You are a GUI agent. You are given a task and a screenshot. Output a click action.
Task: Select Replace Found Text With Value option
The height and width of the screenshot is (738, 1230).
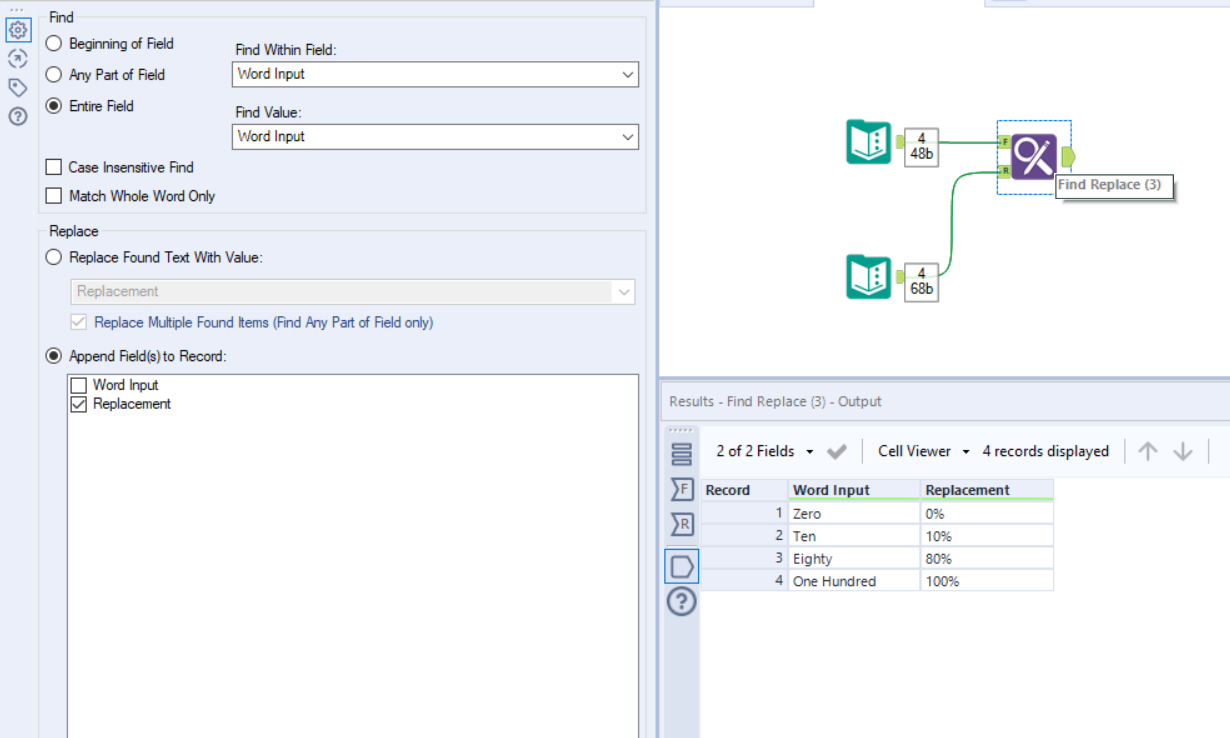pos(54,257)
